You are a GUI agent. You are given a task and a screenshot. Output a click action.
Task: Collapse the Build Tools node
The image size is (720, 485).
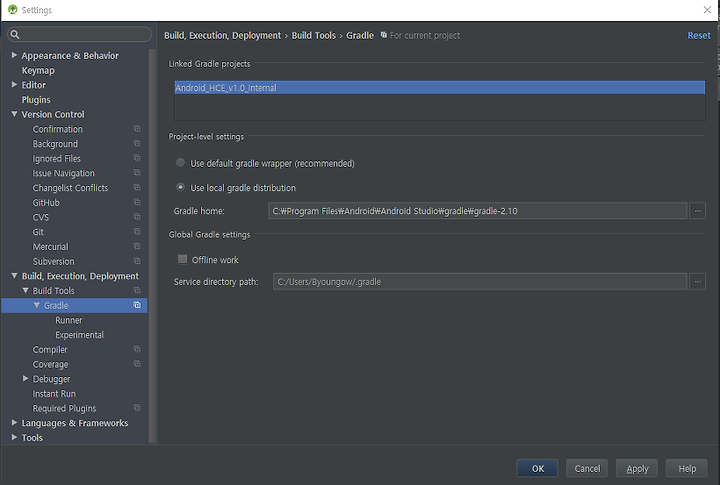(26, 290)
